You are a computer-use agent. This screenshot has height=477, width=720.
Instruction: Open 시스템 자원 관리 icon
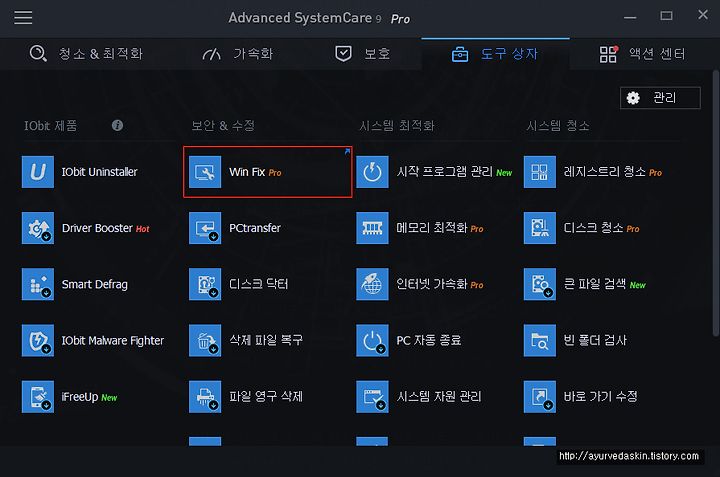(372, 397)
